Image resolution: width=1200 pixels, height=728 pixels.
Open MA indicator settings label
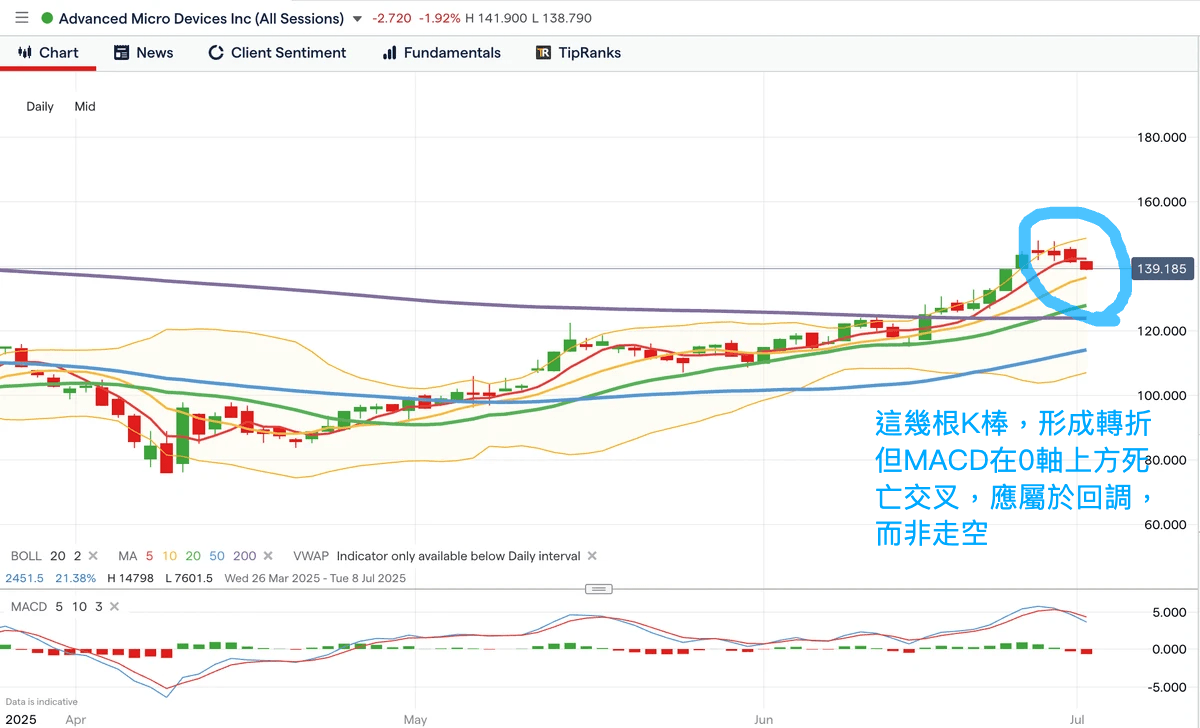[127, 556]
